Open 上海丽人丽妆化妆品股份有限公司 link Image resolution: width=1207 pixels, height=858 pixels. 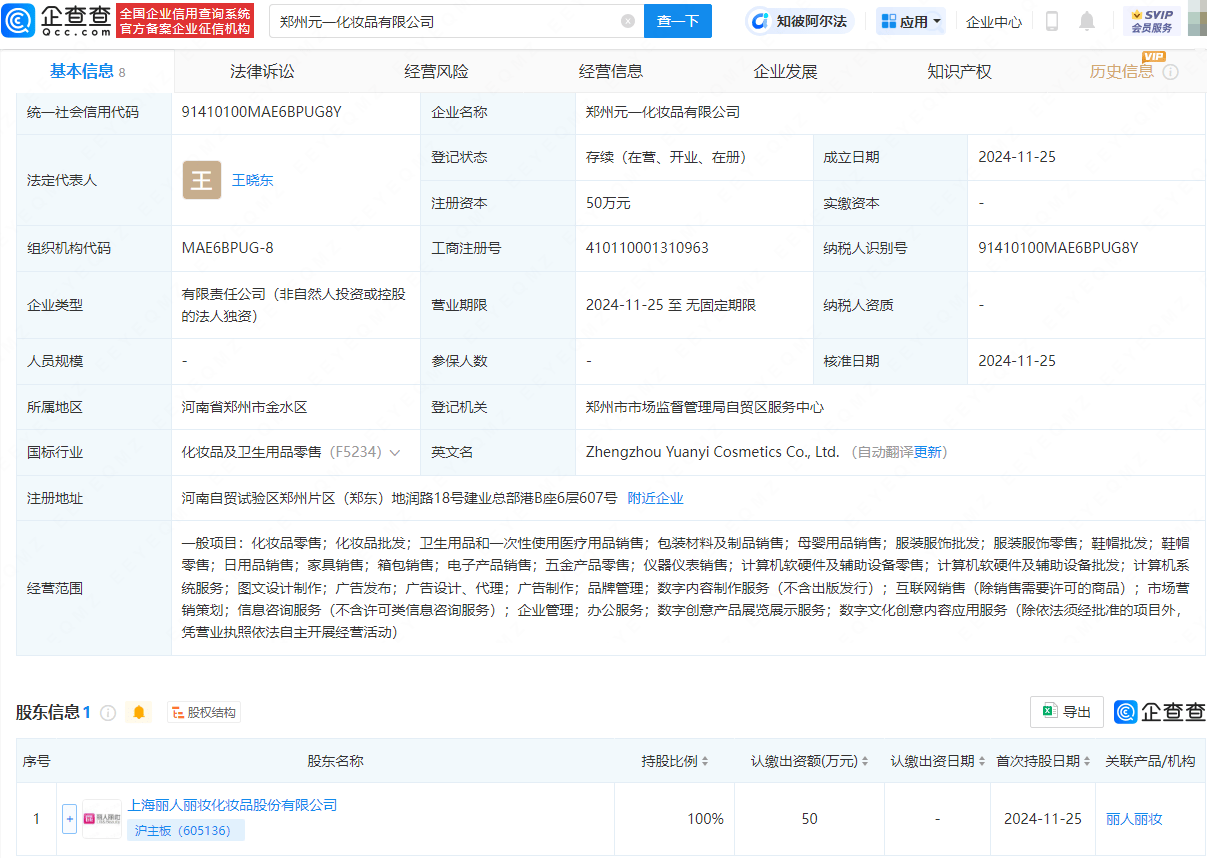pos(232,805)
